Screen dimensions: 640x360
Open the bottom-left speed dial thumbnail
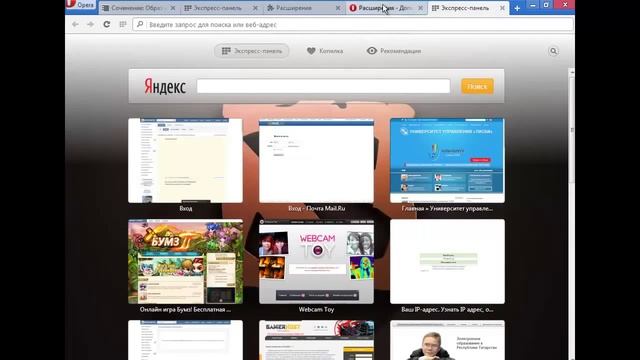(185, 340)
